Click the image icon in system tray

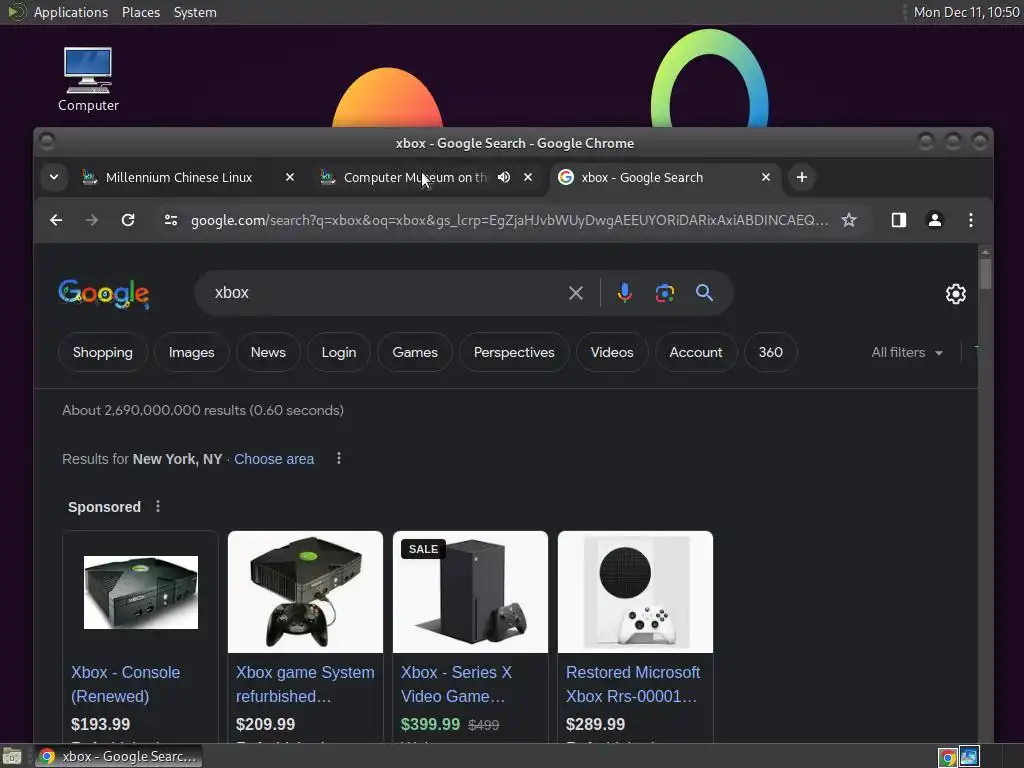(969, 756)
